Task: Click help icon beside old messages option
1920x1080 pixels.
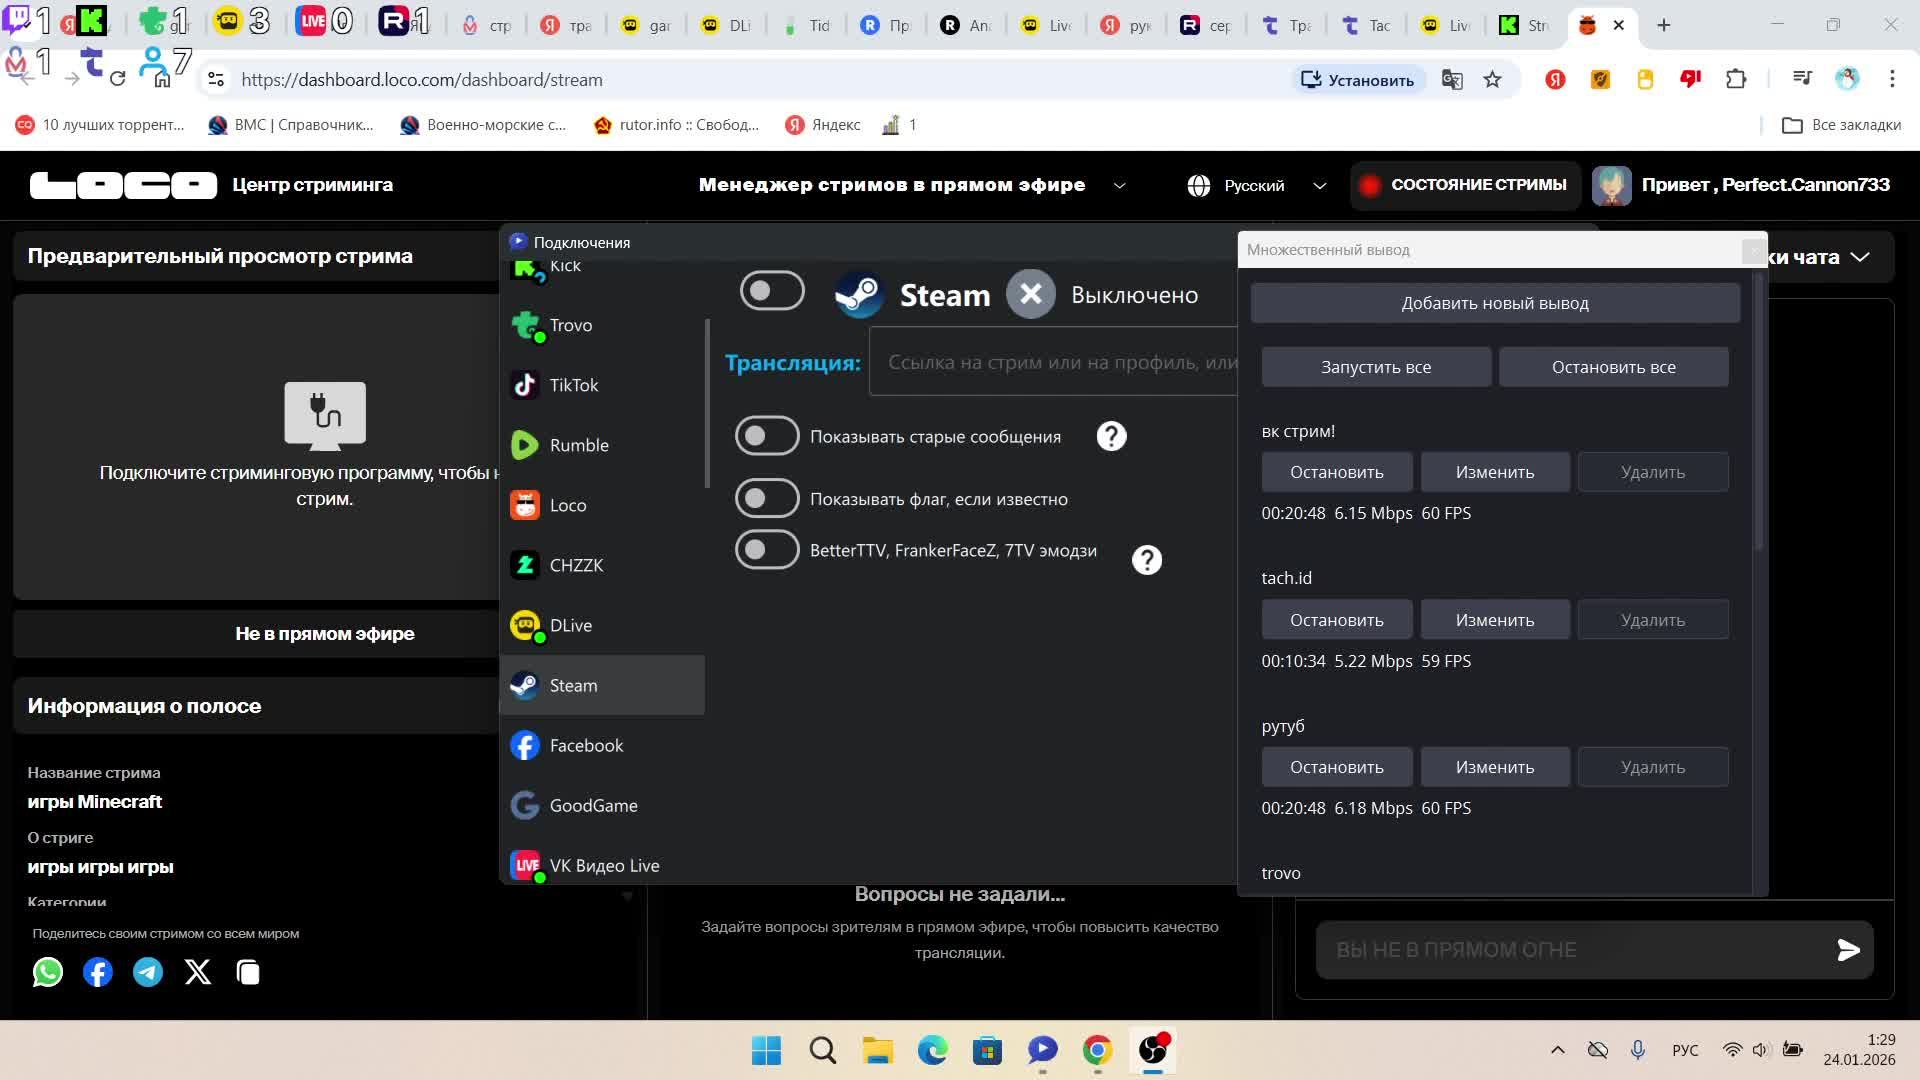Action: [x=1111, y=436]
